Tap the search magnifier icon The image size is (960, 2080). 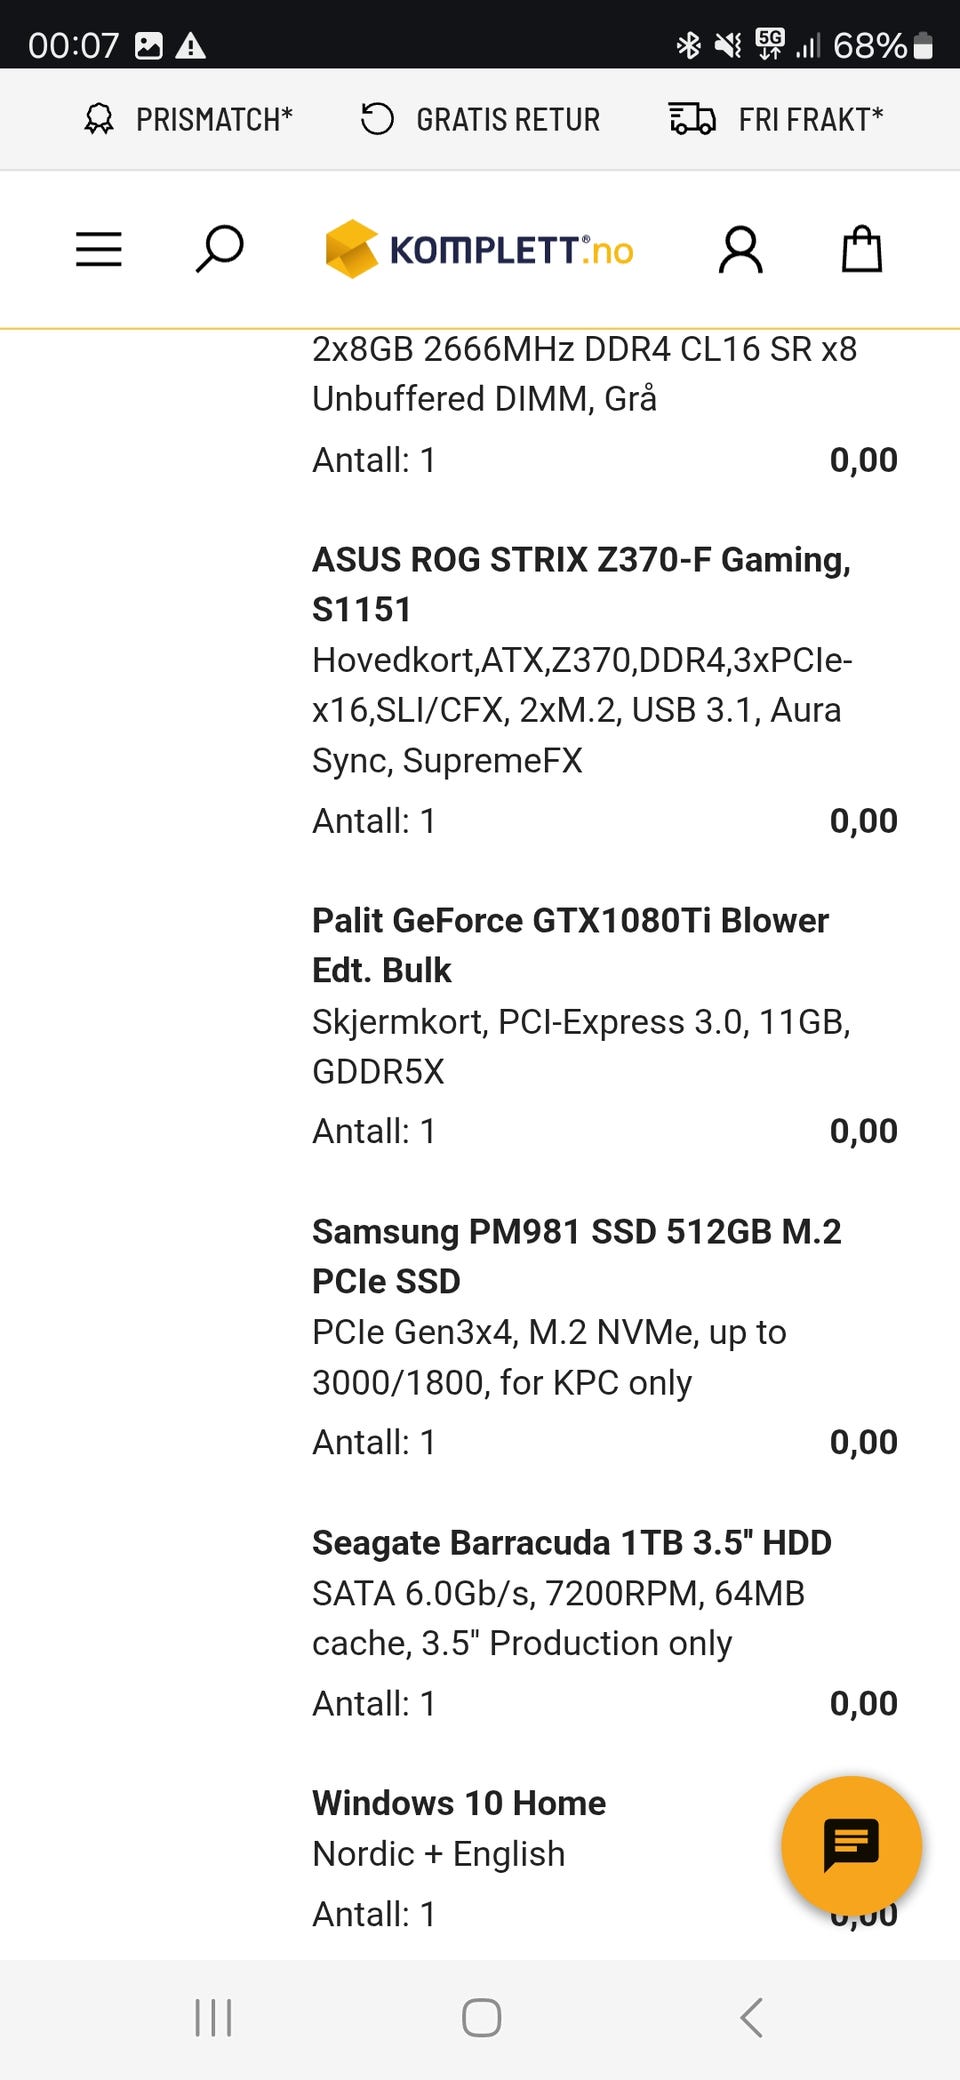pos(219,249)
